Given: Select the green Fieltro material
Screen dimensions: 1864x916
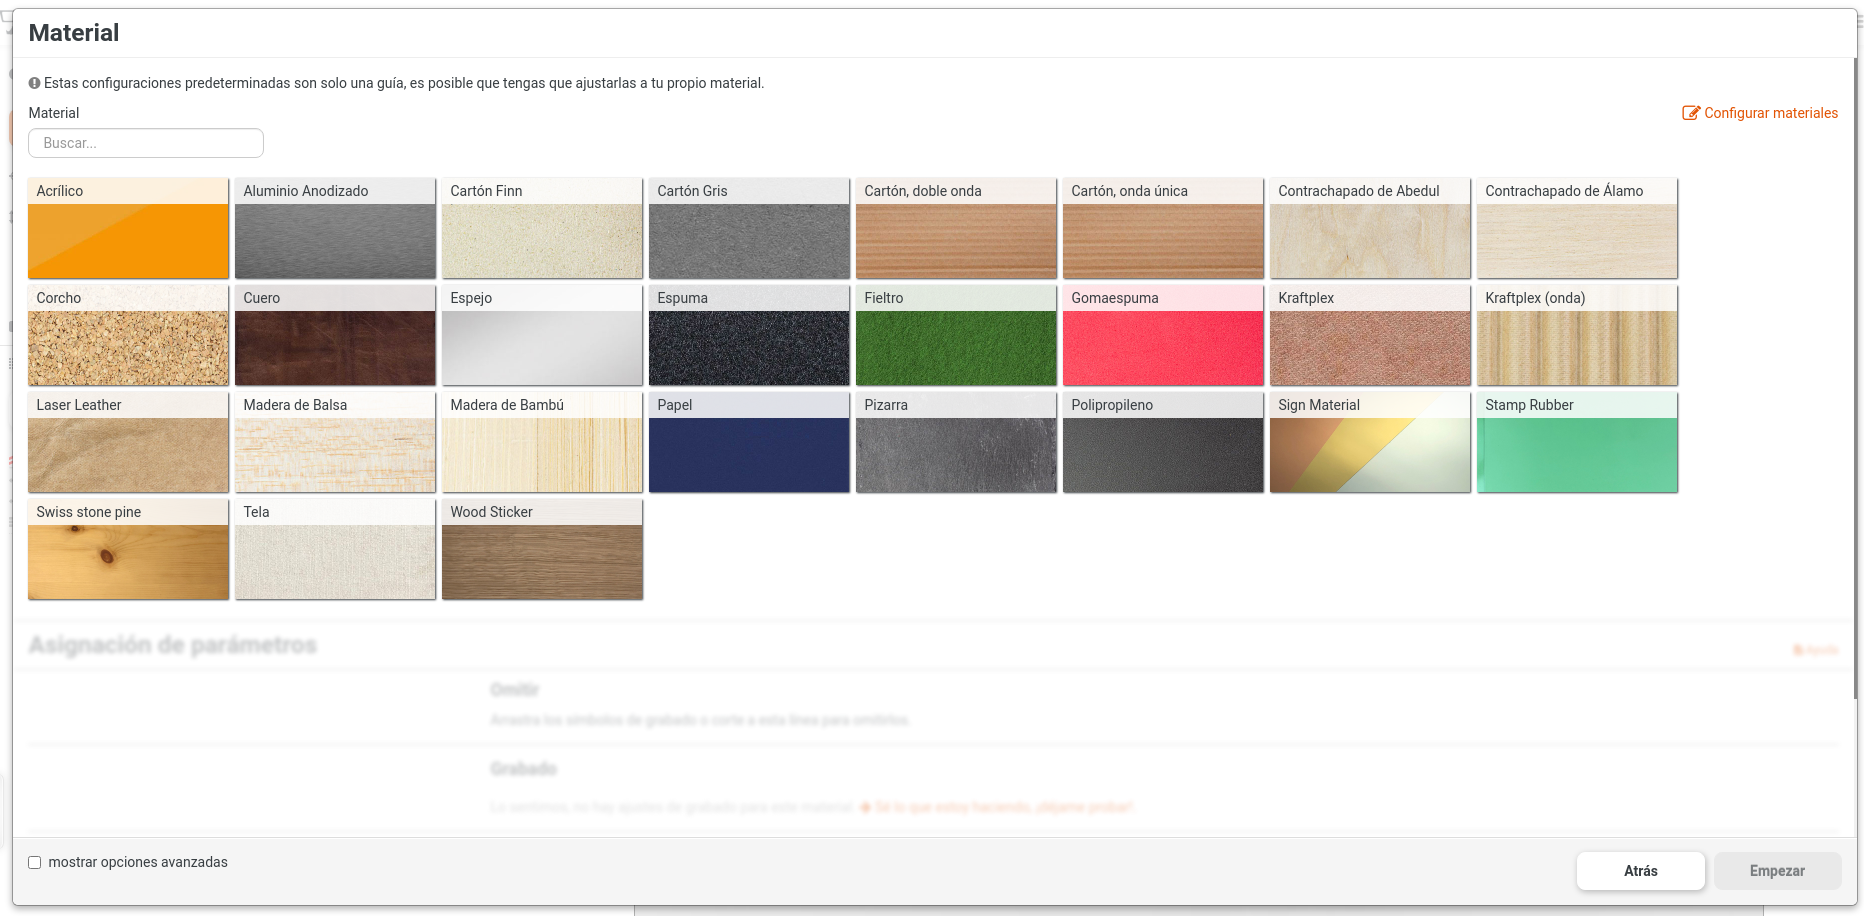Looking at the screenshot, I should point(956,336).
